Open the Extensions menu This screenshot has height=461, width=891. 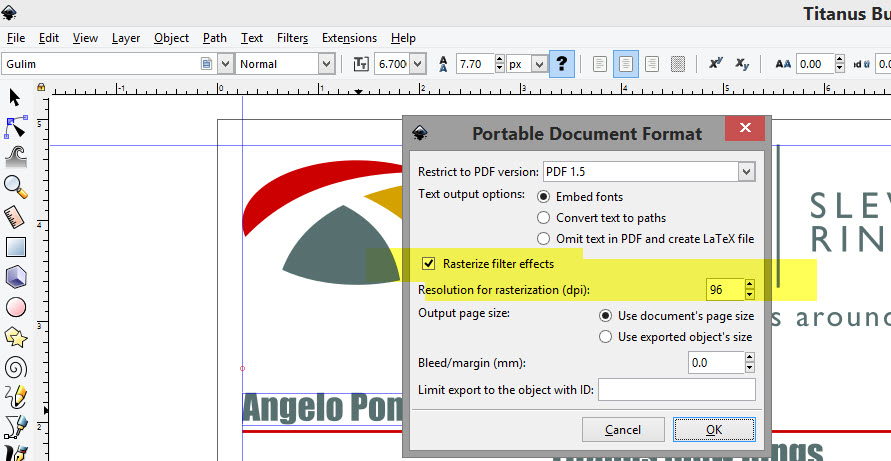[x=349, y=38]
